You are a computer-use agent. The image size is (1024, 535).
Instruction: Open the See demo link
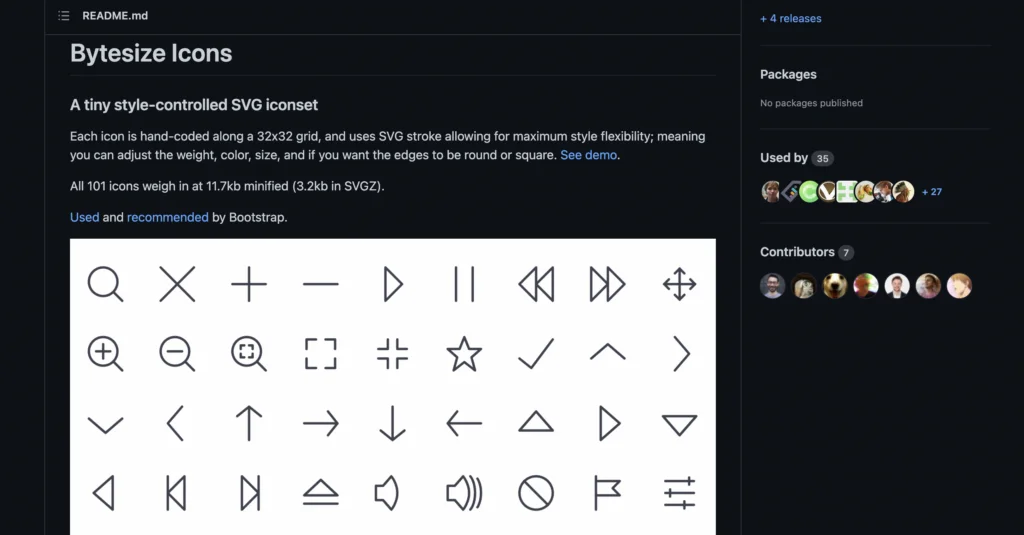tap(588, 155)
